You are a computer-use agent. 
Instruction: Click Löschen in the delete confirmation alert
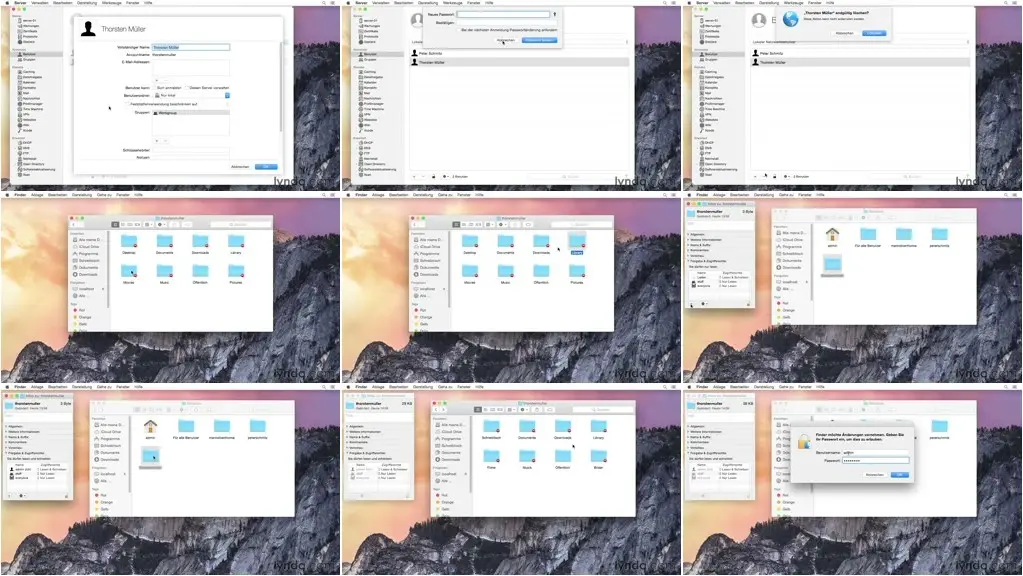pyautogui.click(x=874, y=33)
